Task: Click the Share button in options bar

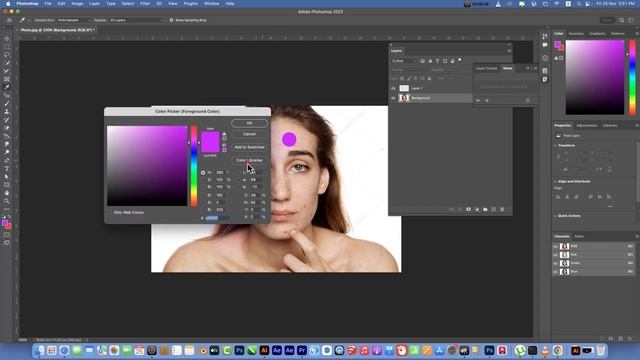Action: tap(607, 20)
